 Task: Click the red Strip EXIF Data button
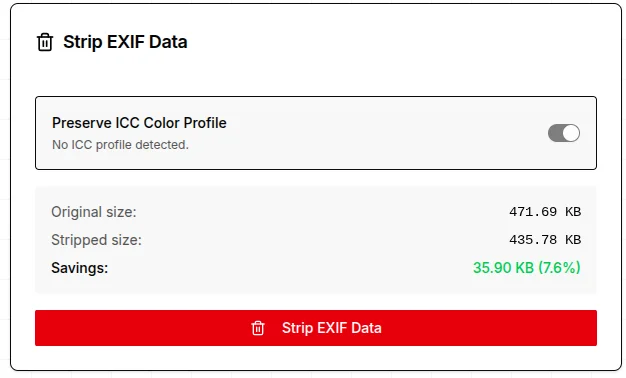coord(316,328)
